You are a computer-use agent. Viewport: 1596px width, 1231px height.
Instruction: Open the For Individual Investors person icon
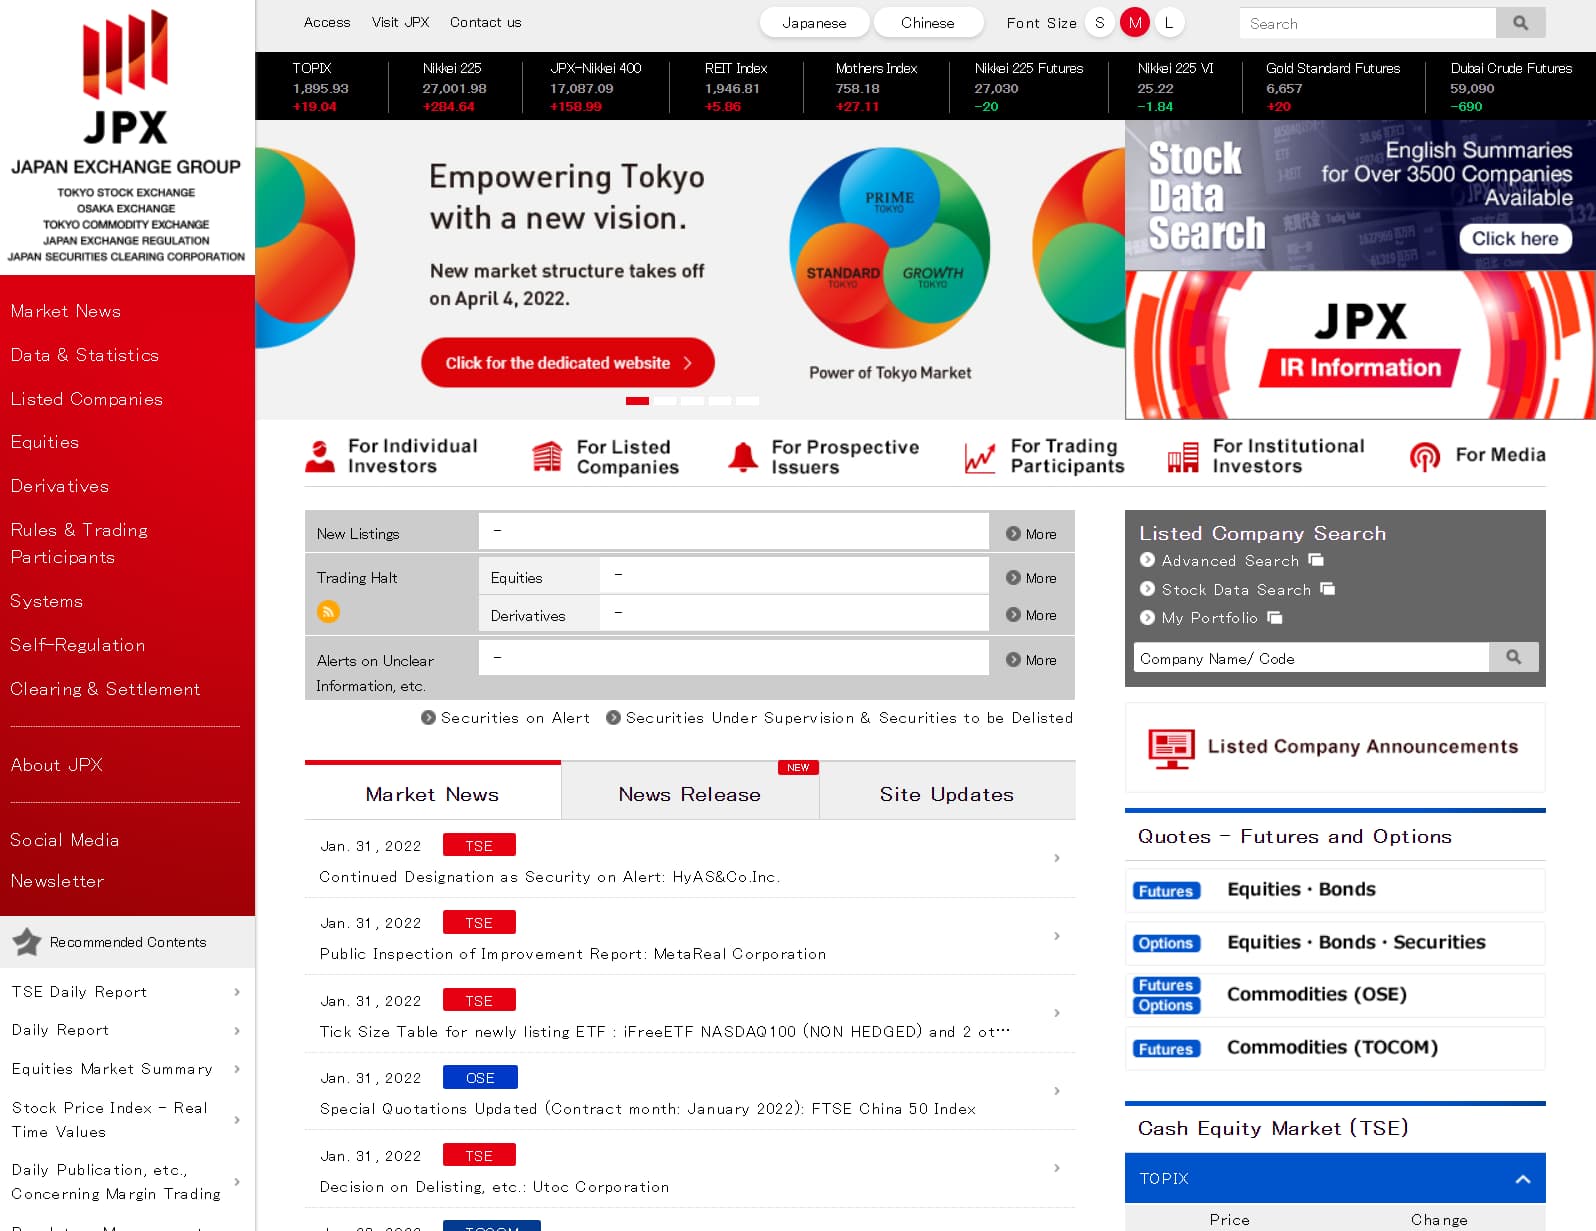(x=320, y=456)
